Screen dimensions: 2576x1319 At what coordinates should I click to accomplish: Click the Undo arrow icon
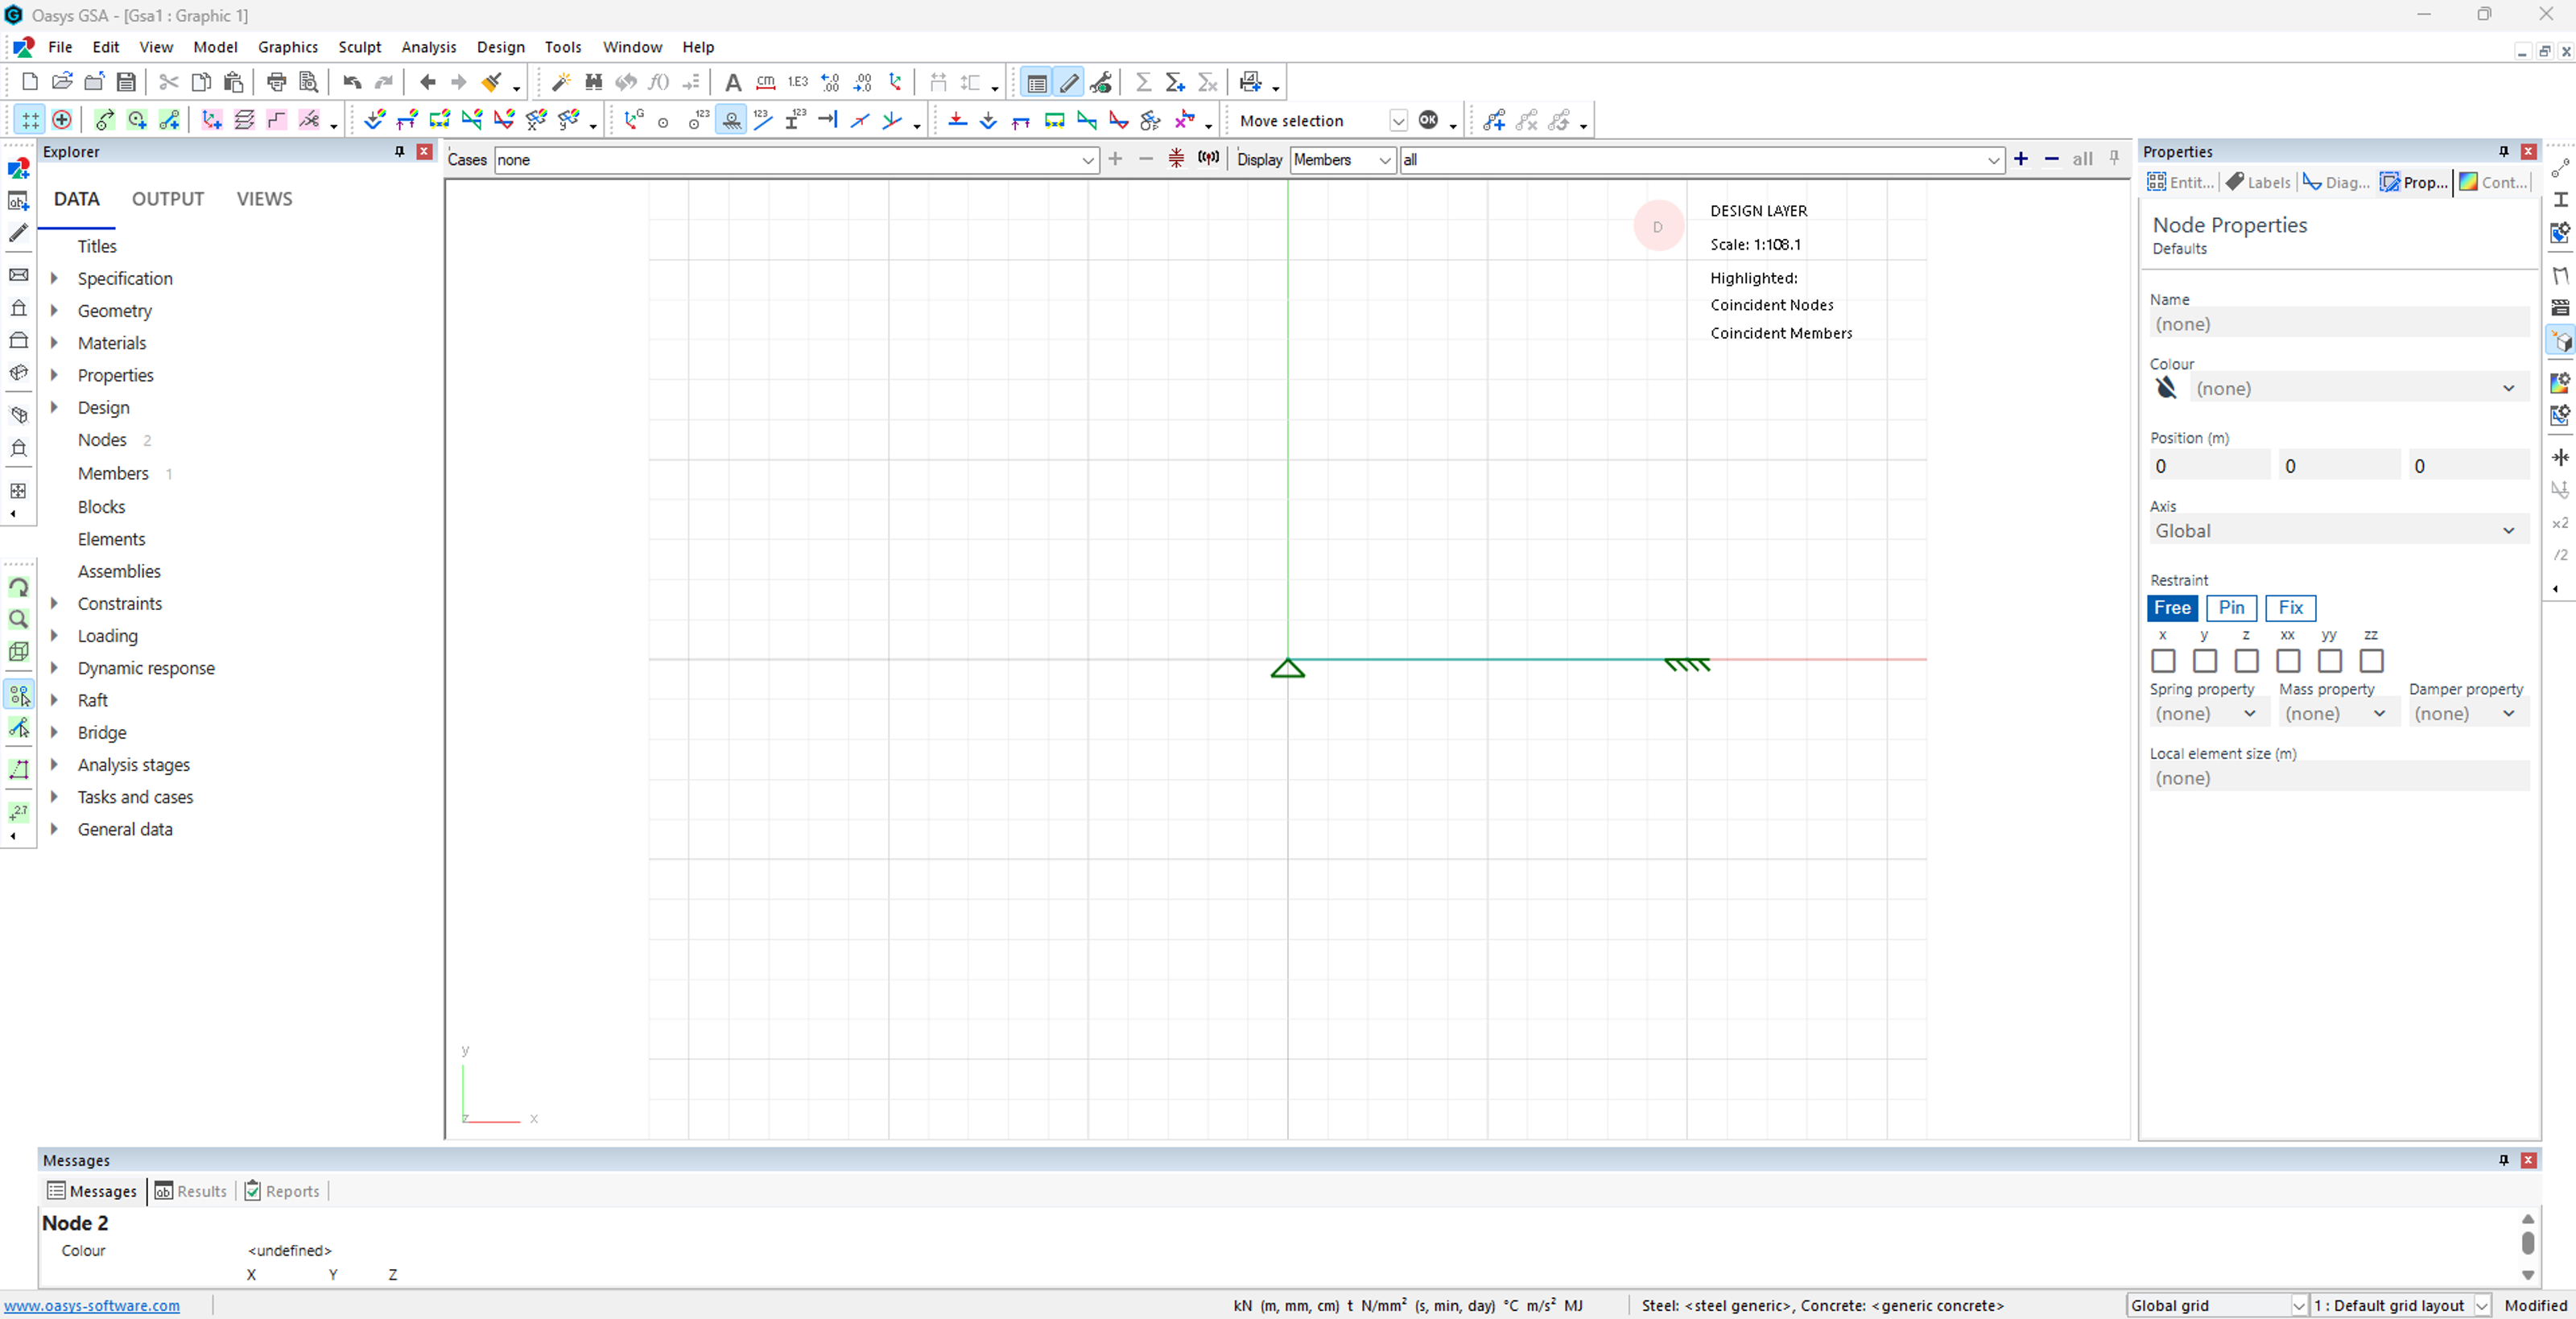(x=352, y=82)
